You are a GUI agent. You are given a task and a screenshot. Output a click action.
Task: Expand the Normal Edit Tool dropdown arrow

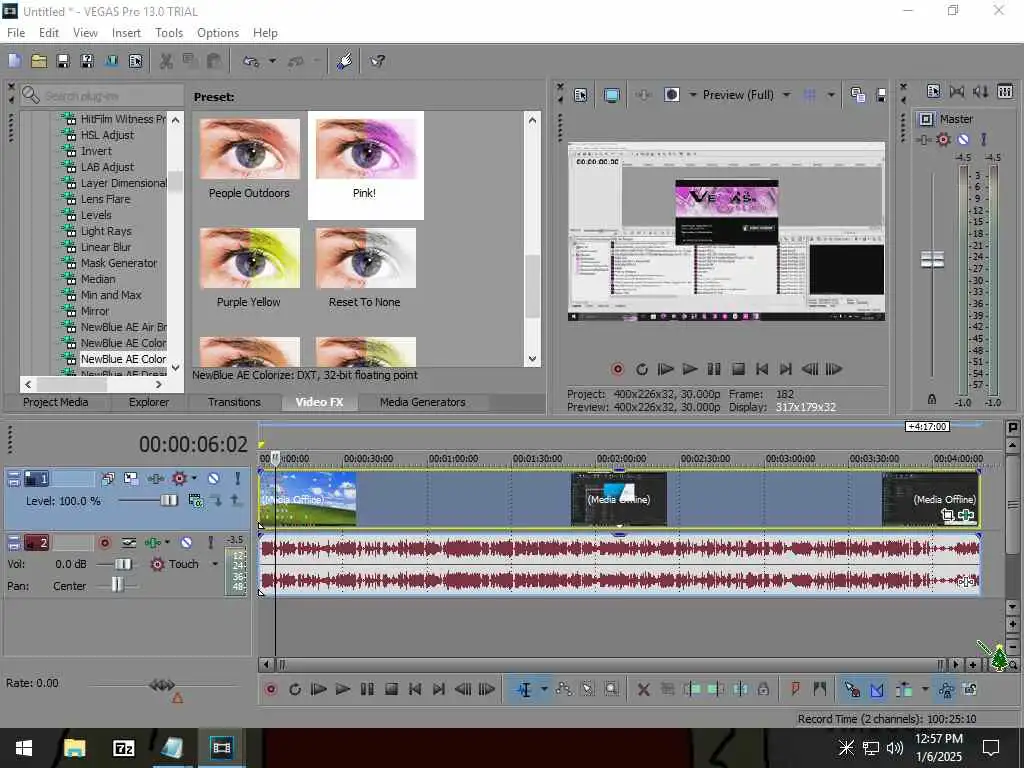[x=544, y=689]
